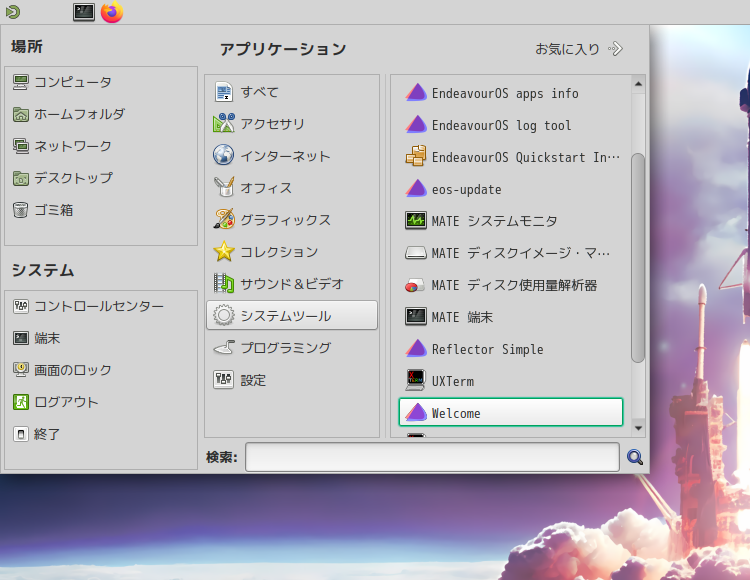750x580 pixels.
Task: Switch to お気に入り favorites view
Action: pos(579,49)
